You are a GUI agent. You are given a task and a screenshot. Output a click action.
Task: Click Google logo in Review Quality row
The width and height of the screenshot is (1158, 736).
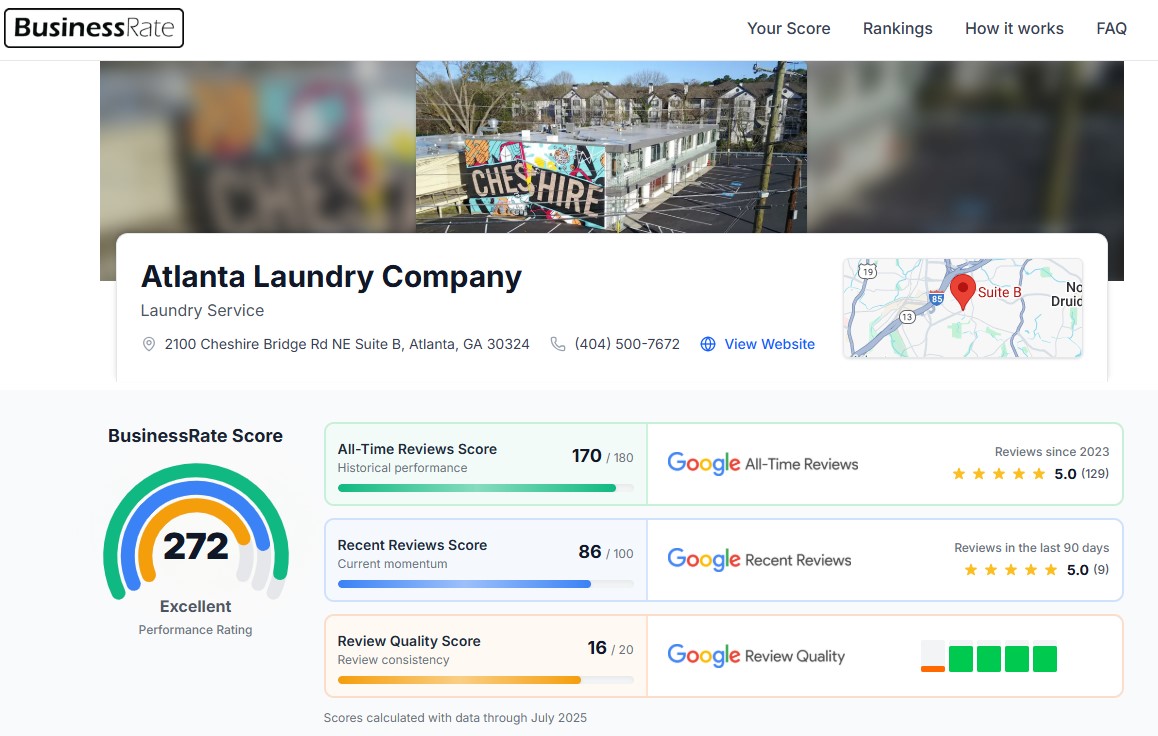pos(704,655)
